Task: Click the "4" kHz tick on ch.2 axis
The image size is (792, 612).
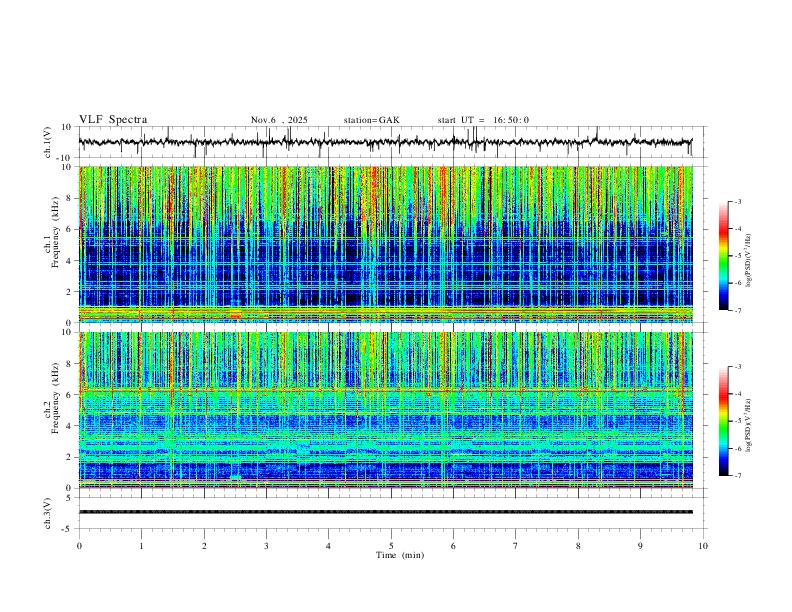Action: (70, 426)
